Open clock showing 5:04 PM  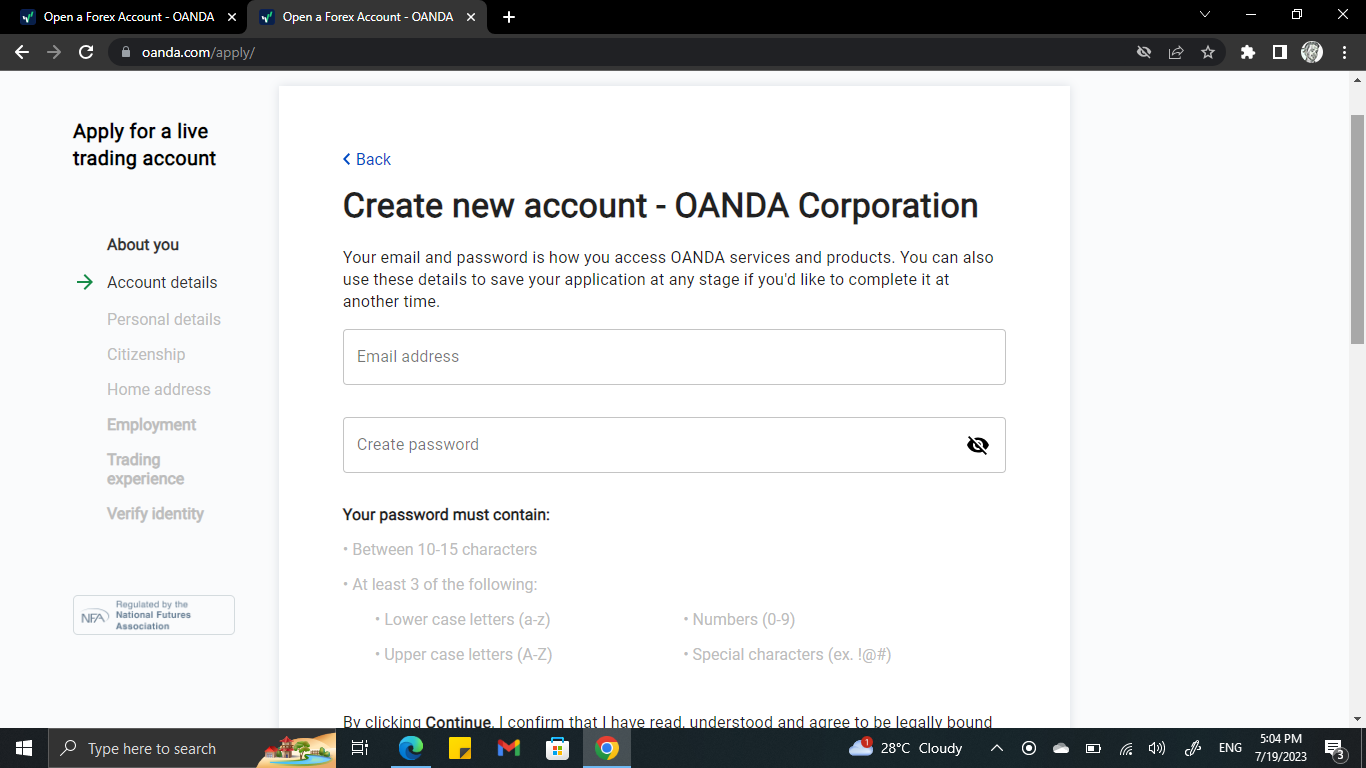pos(1281,748)
